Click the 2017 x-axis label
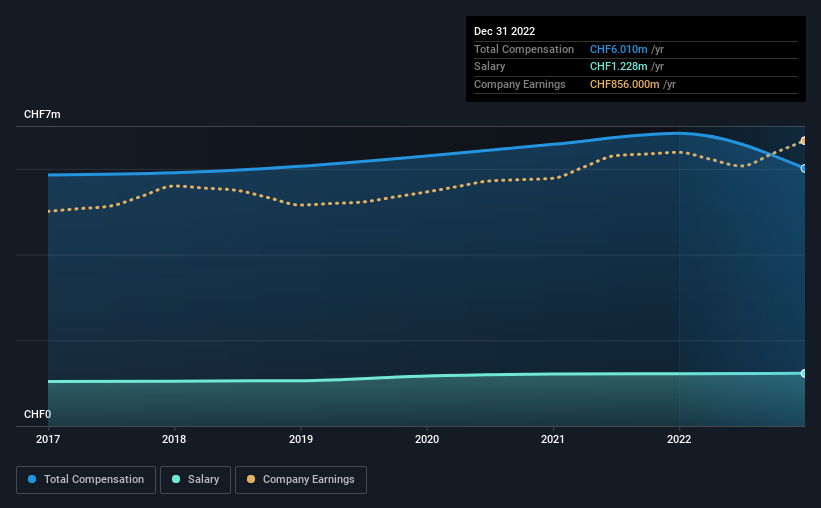This screenshot has width=821, height=508. (48, 439)
